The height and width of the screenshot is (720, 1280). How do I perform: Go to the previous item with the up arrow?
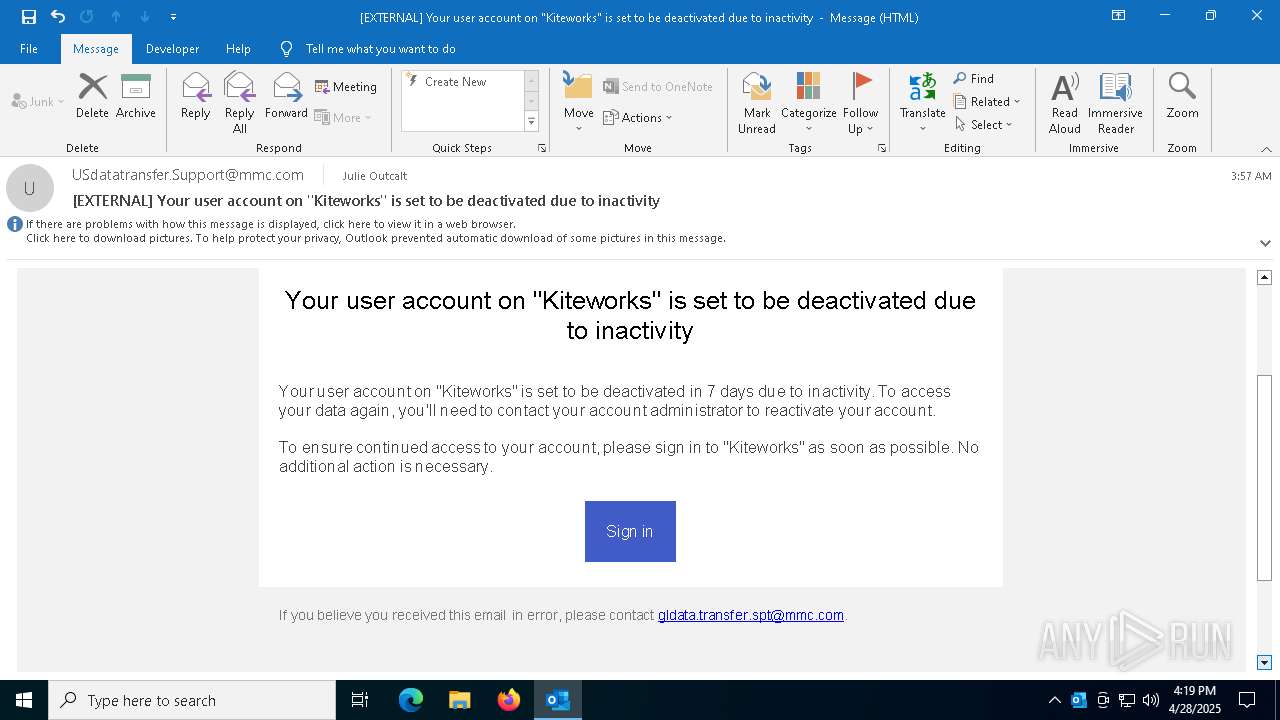[x=116, y=17]
